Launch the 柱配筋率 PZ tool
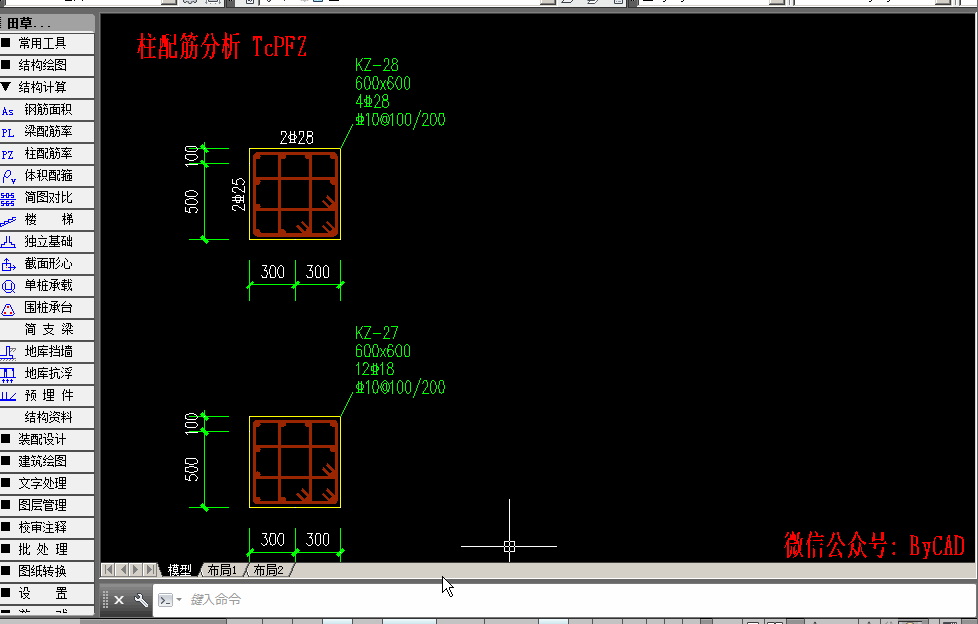The height and width of the screenshot is (624, 978). pos(47,154)
